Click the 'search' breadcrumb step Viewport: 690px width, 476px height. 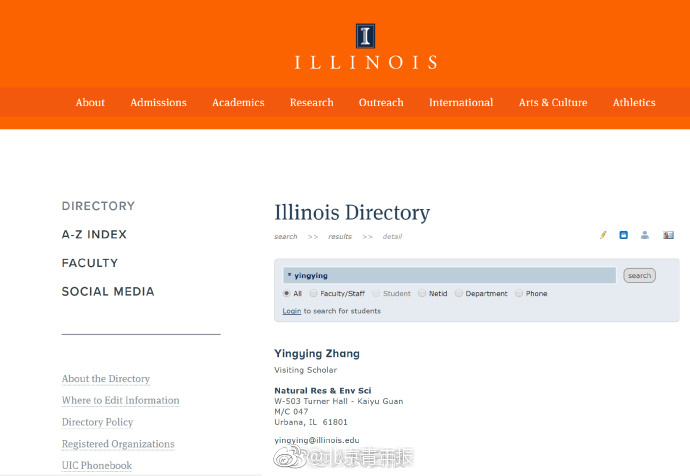[x=286, y=237]
